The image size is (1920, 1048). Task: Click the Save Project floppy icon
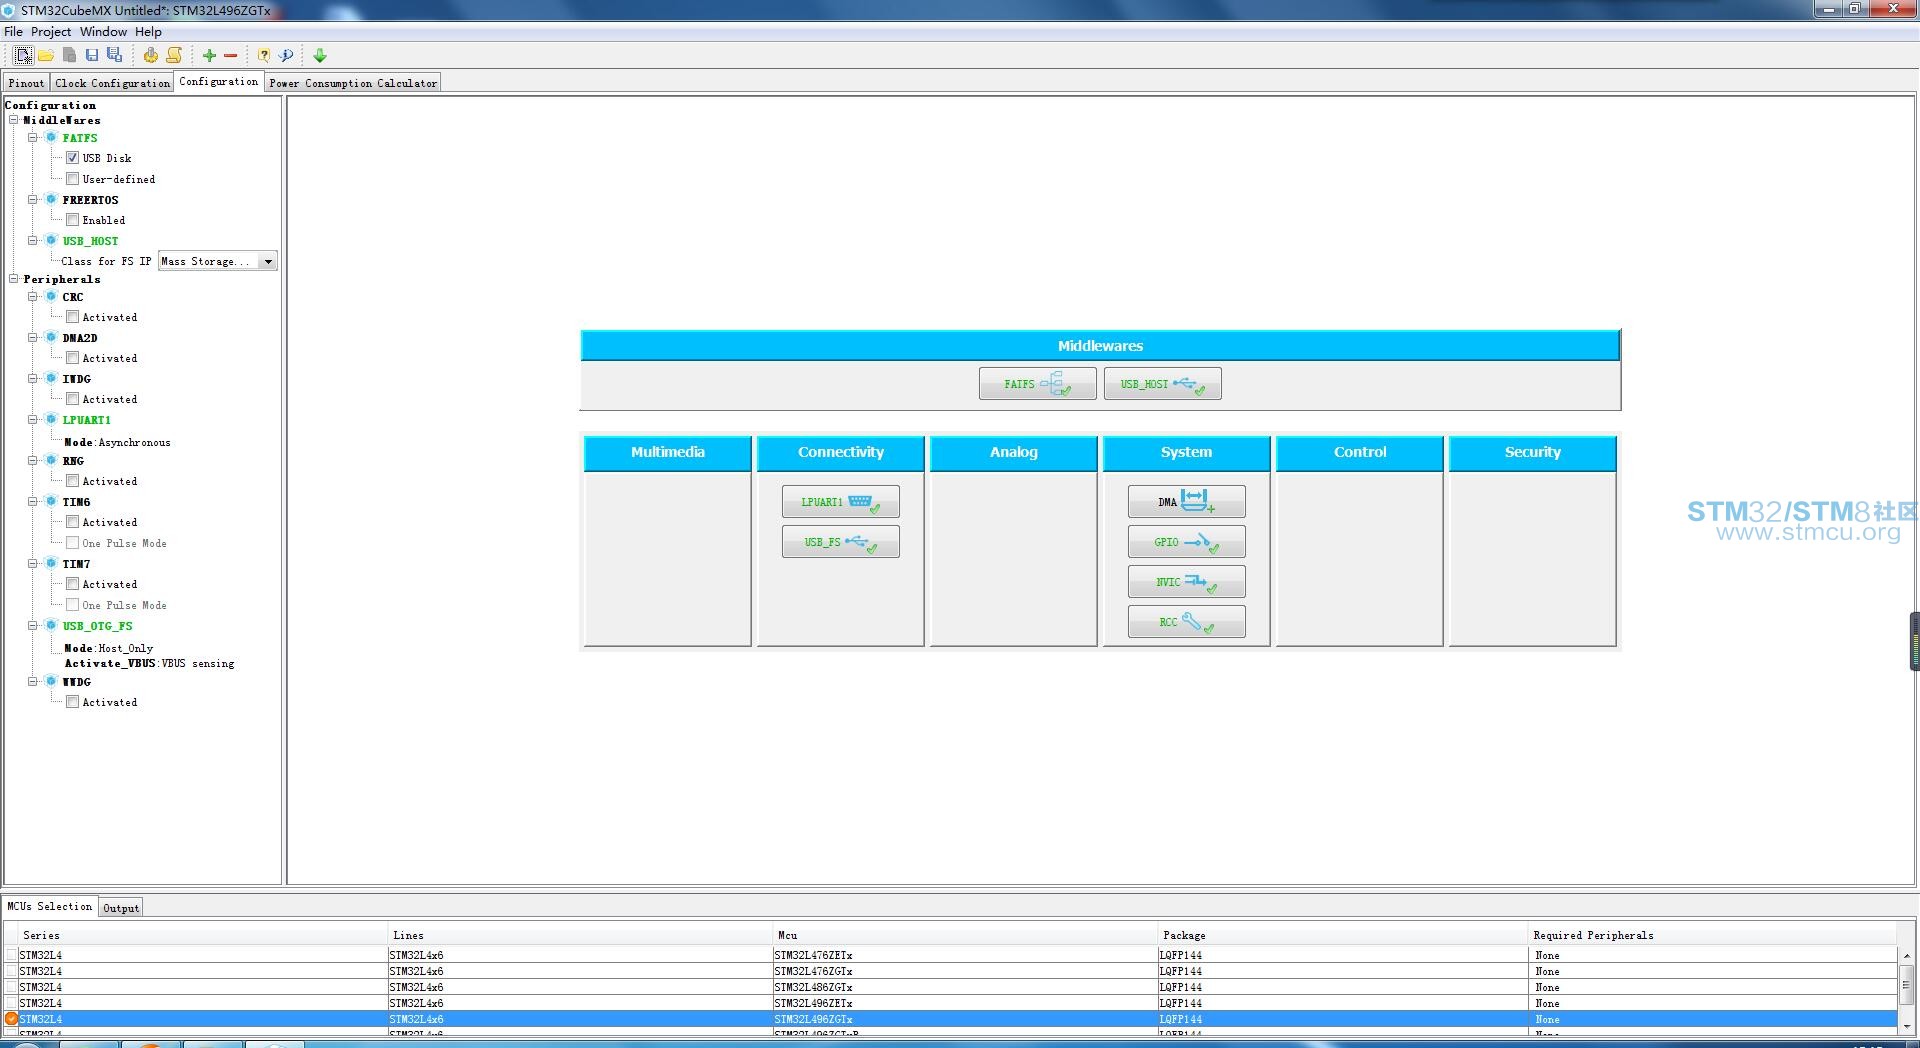[x=92, y=55]
